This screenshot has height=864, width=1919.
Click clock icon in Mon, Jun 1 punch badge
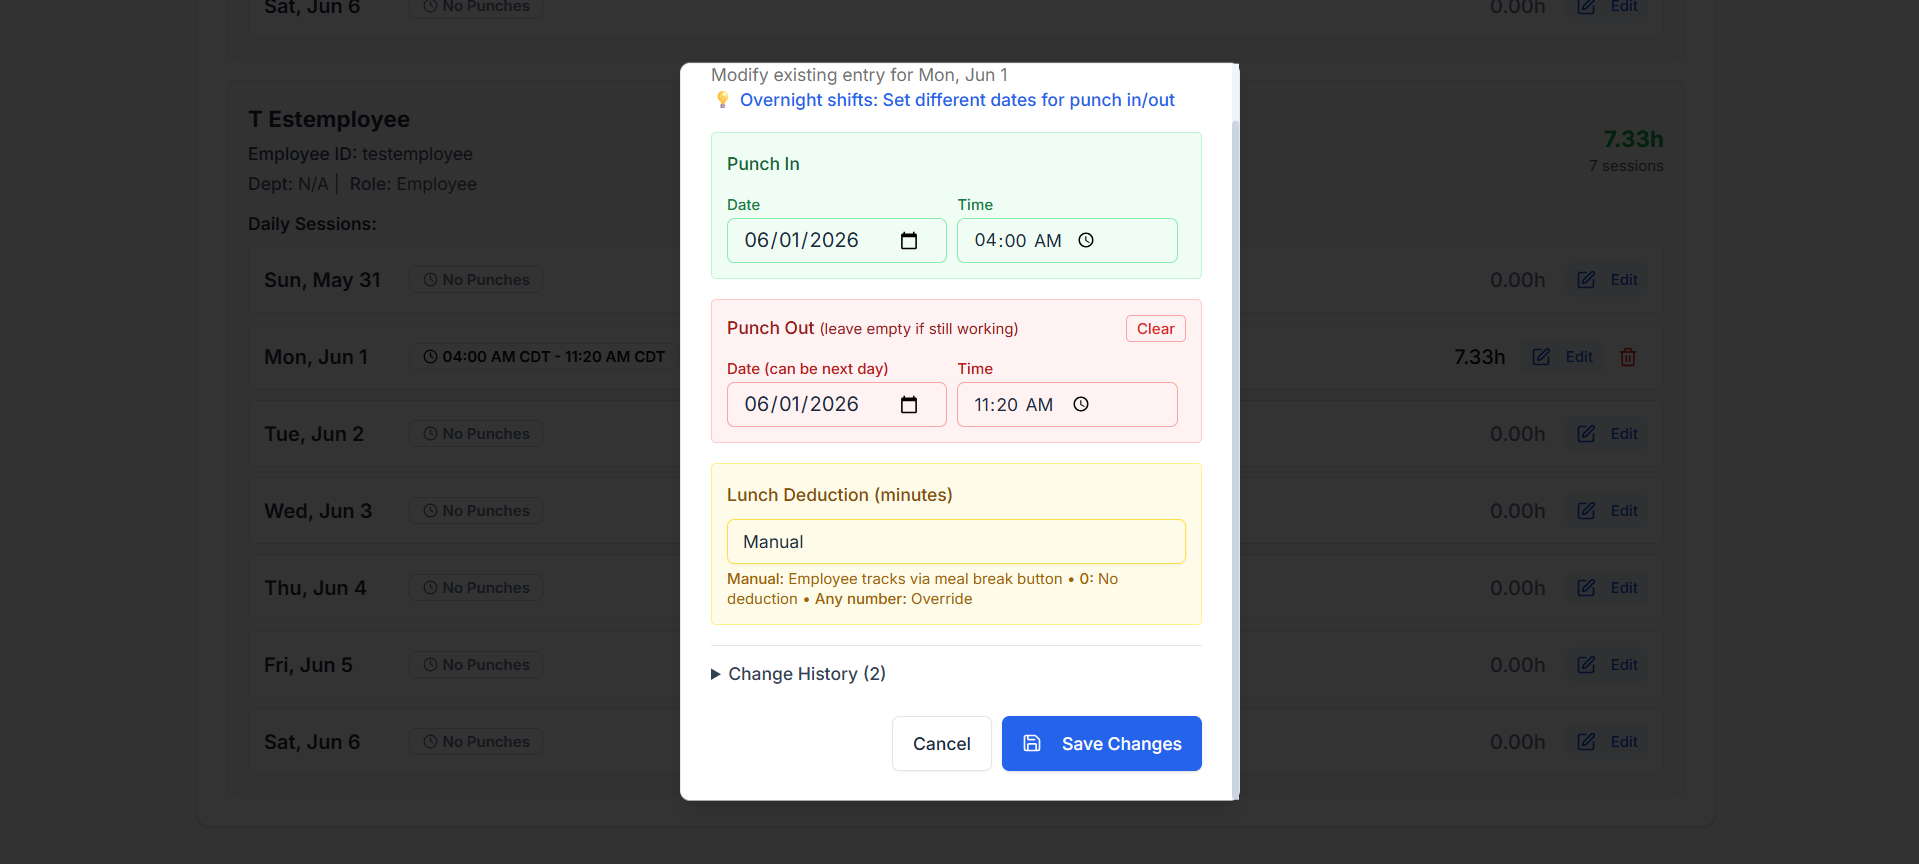(430, 357)
